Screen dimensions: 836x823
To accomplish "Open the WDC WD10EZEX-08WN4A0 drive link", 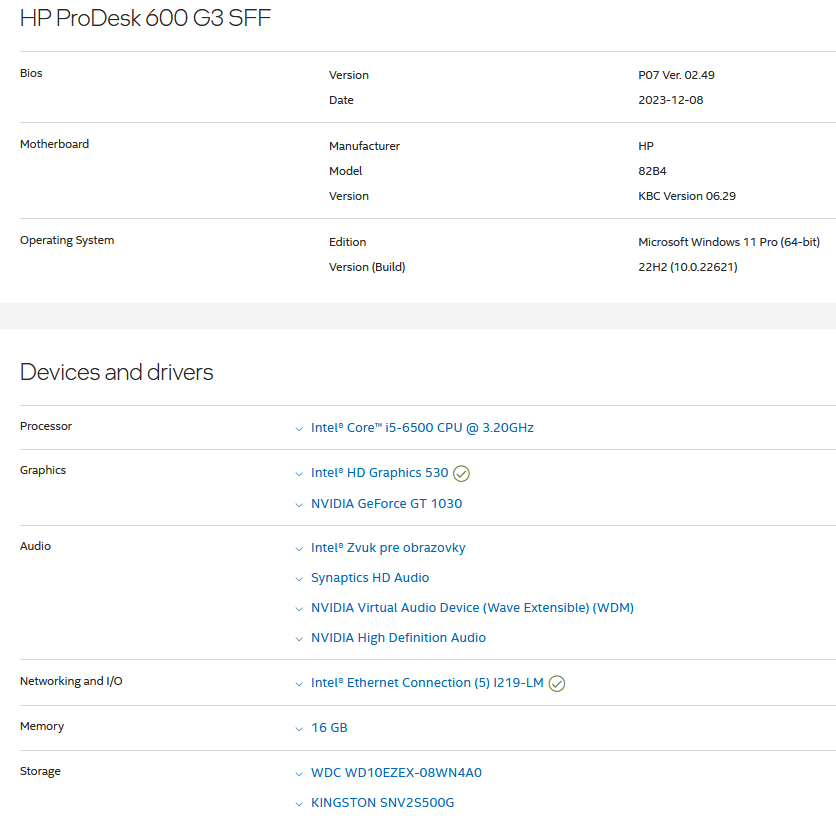I will tap(396, 773).
